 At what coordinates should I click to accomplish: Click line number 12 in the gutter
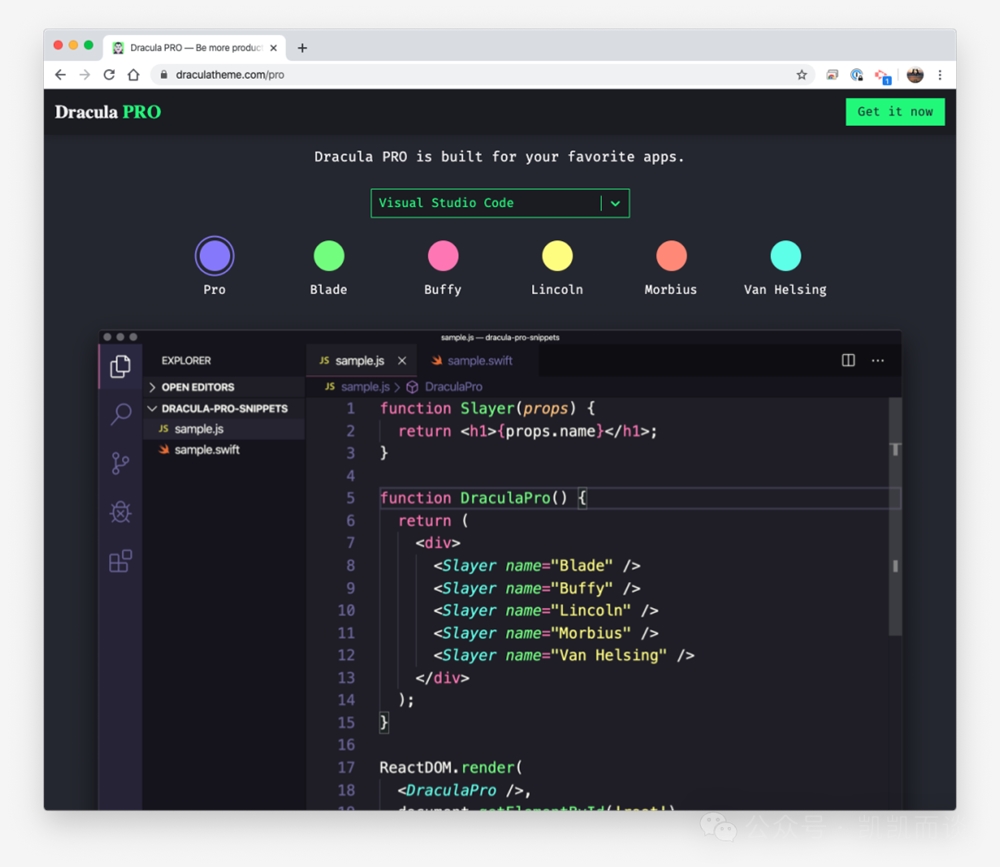[346, 655]
